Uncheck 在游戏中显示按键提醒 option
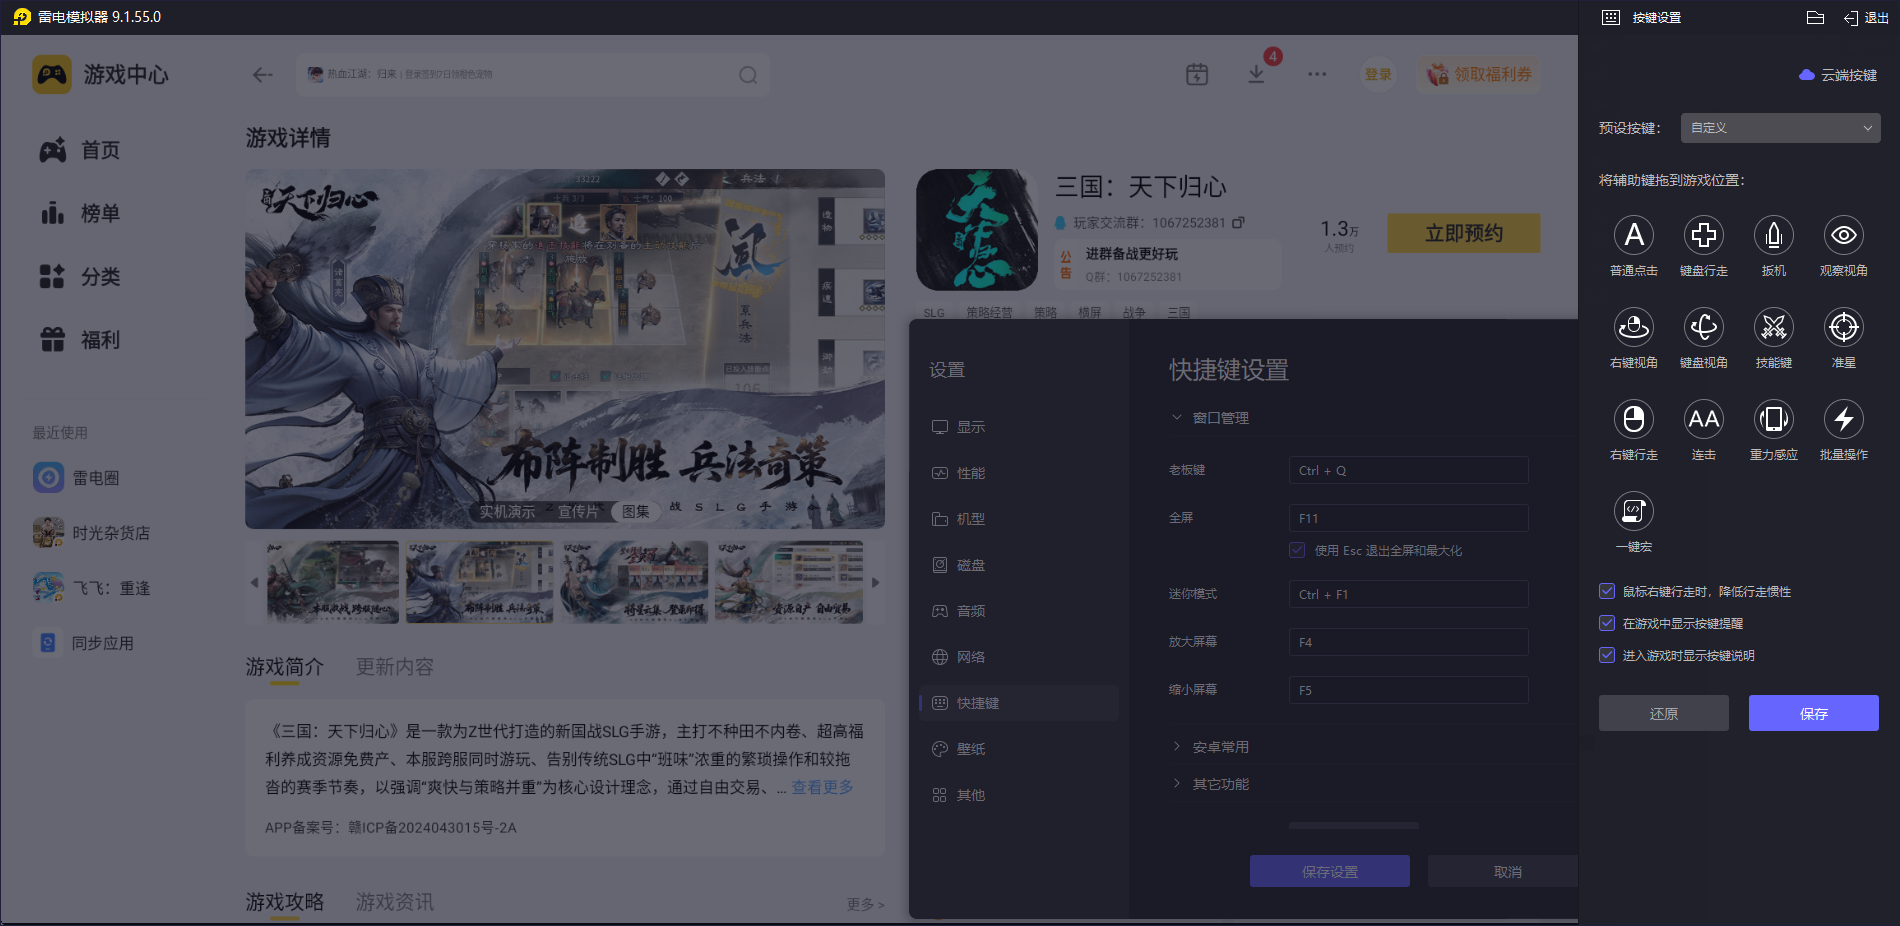 (1607, 624)
